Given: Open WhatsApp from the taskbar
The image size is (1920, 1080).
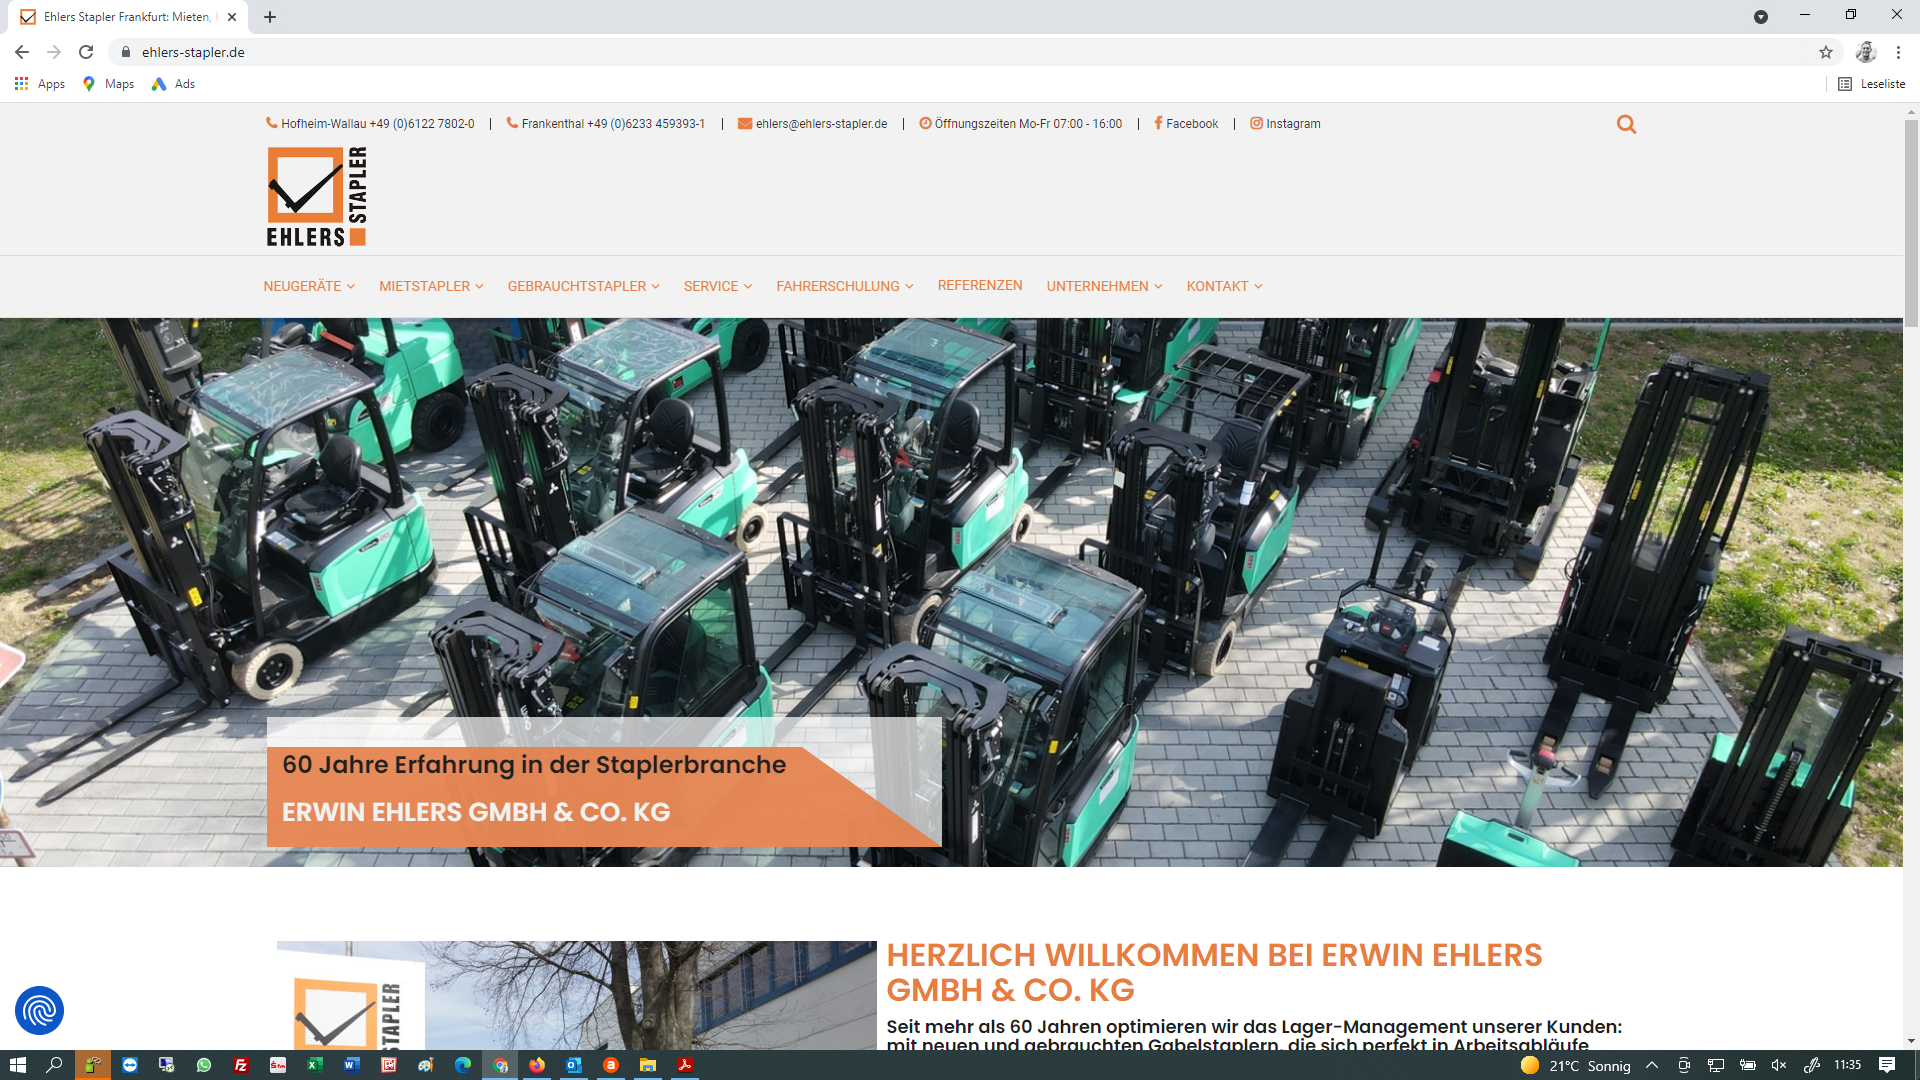Looking at the screenshot, I should [x=204, y=1065].
